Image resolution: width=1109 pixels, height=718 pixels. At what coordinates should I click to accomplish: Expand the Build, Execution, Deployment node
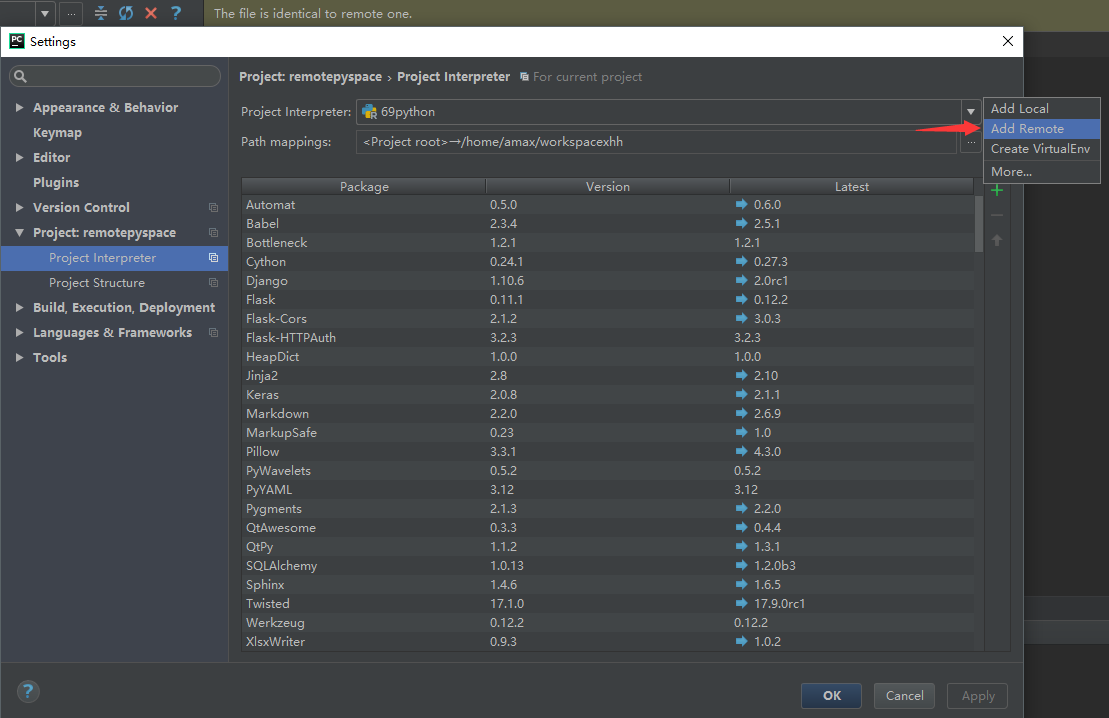coord(20,308)
